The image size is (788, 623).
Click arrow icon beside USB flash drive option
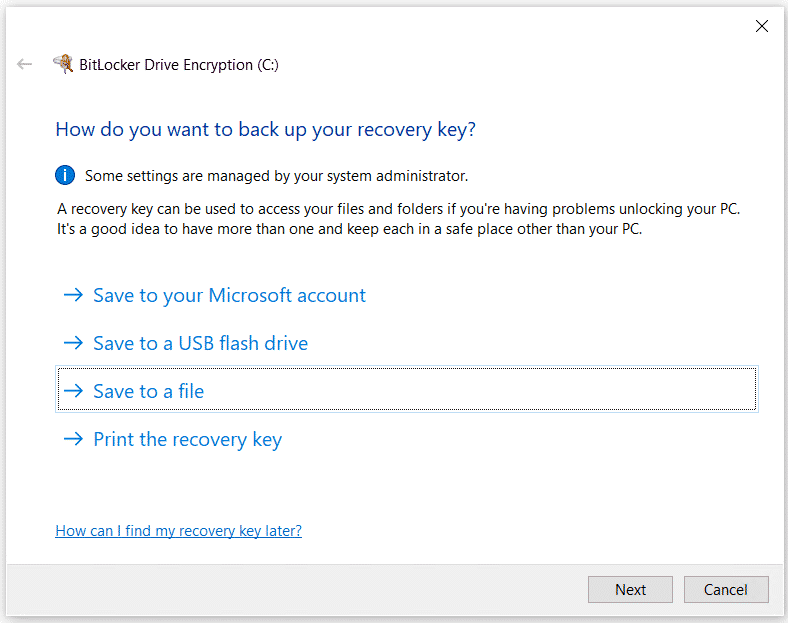click(73, 343)
